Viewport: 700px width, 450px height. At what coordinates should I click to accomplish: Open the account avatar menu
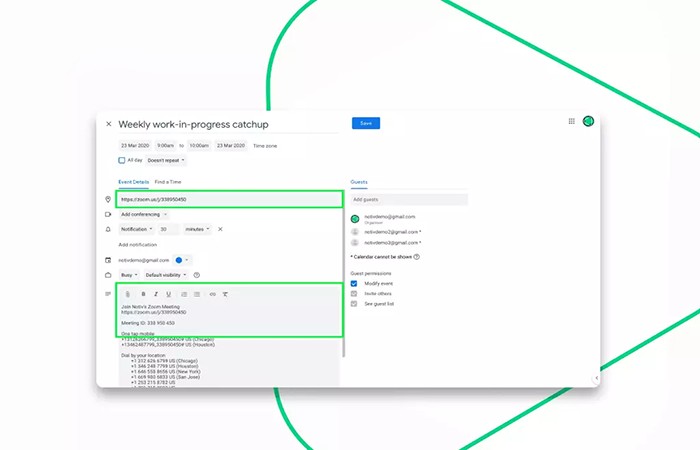(x=588, y=121)
